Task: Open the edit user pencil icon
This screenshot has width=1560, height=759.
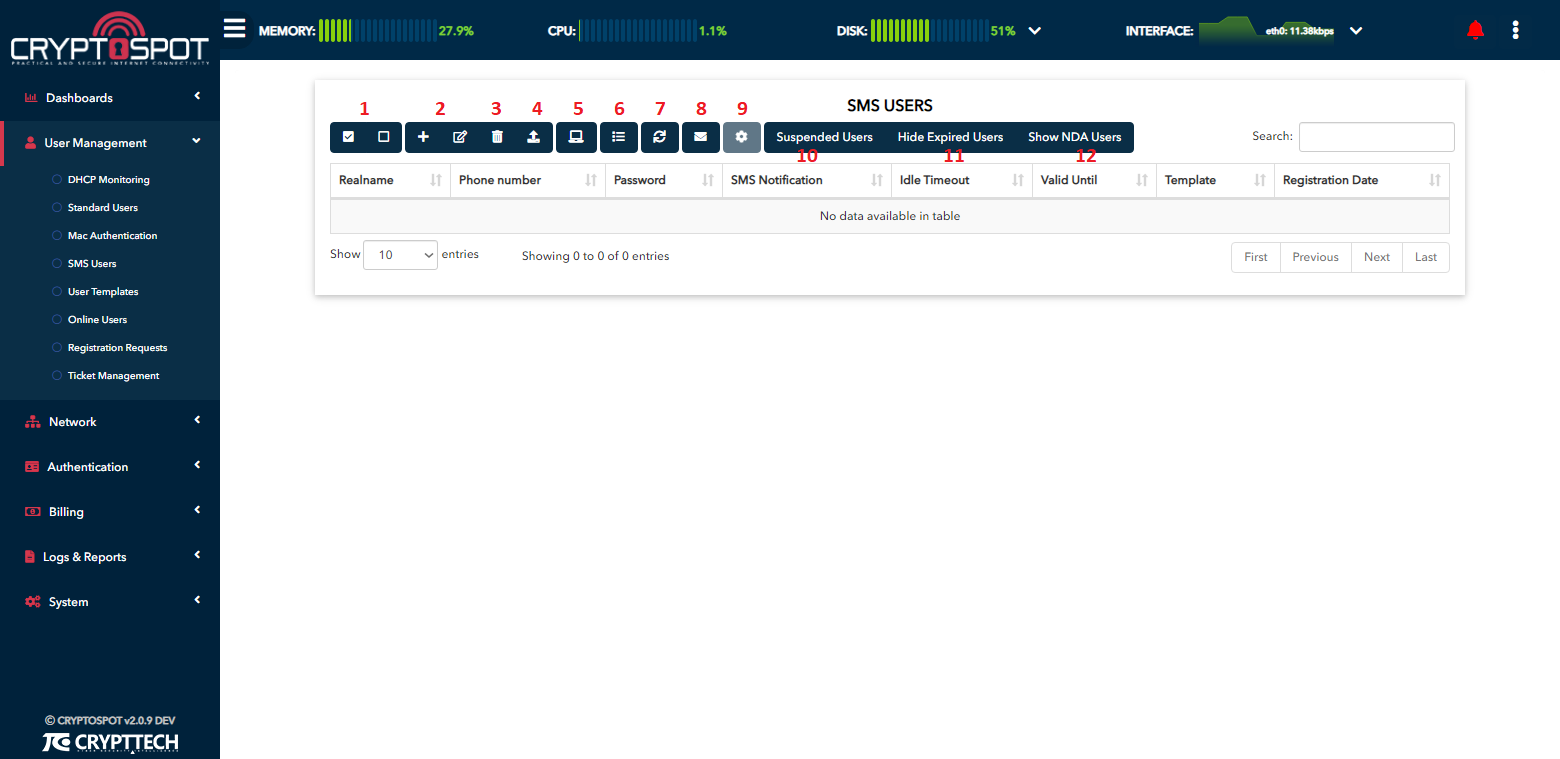Action: point(459,137)
